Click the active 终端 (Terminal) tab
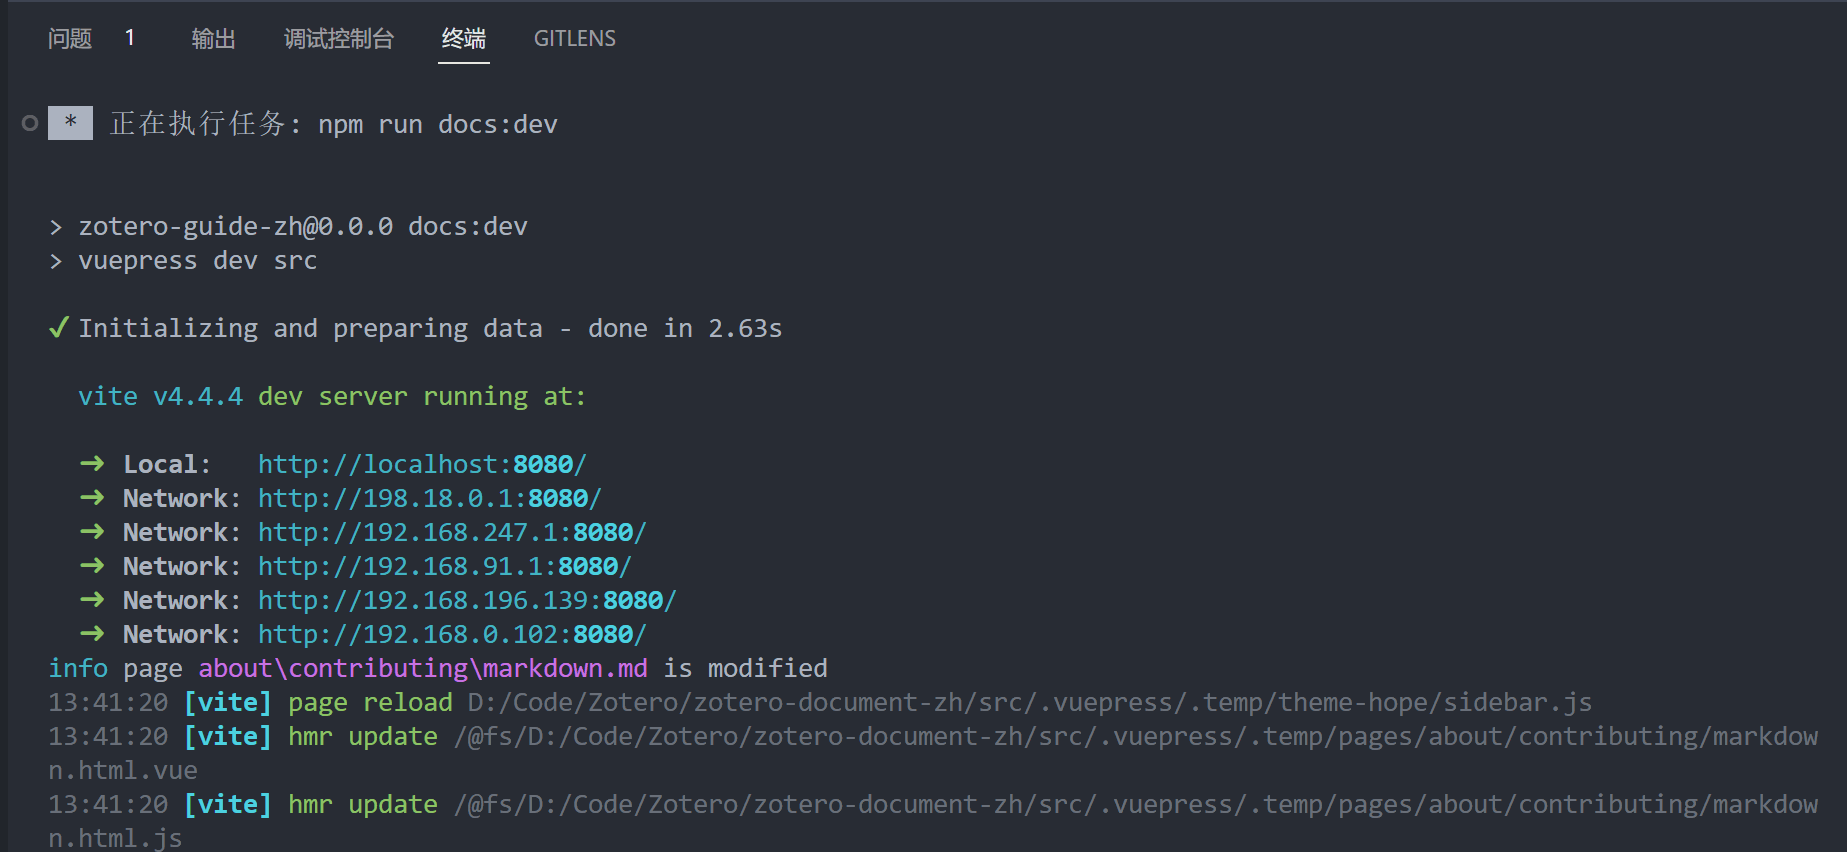1847x852 pixels. pos(464,39)
